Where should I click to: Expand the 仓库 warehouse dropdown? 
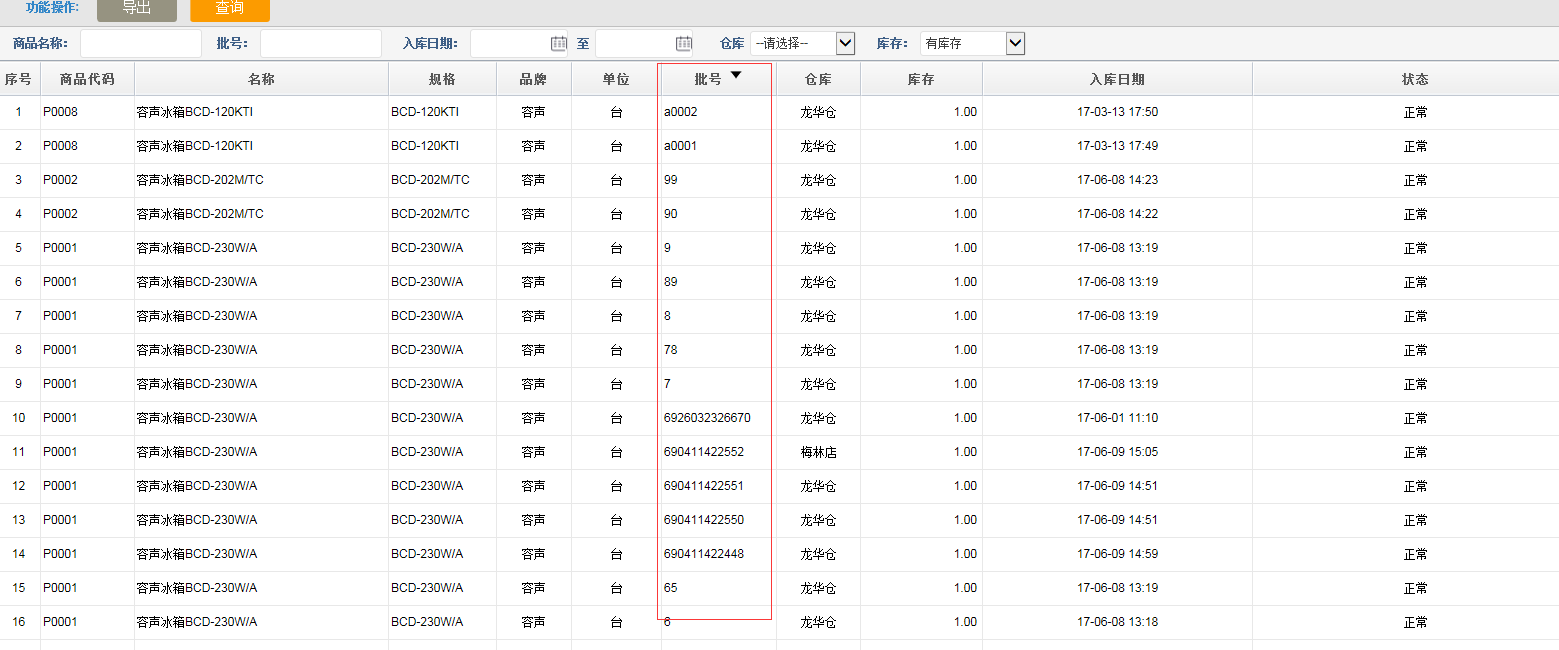(x=845, y=43)
